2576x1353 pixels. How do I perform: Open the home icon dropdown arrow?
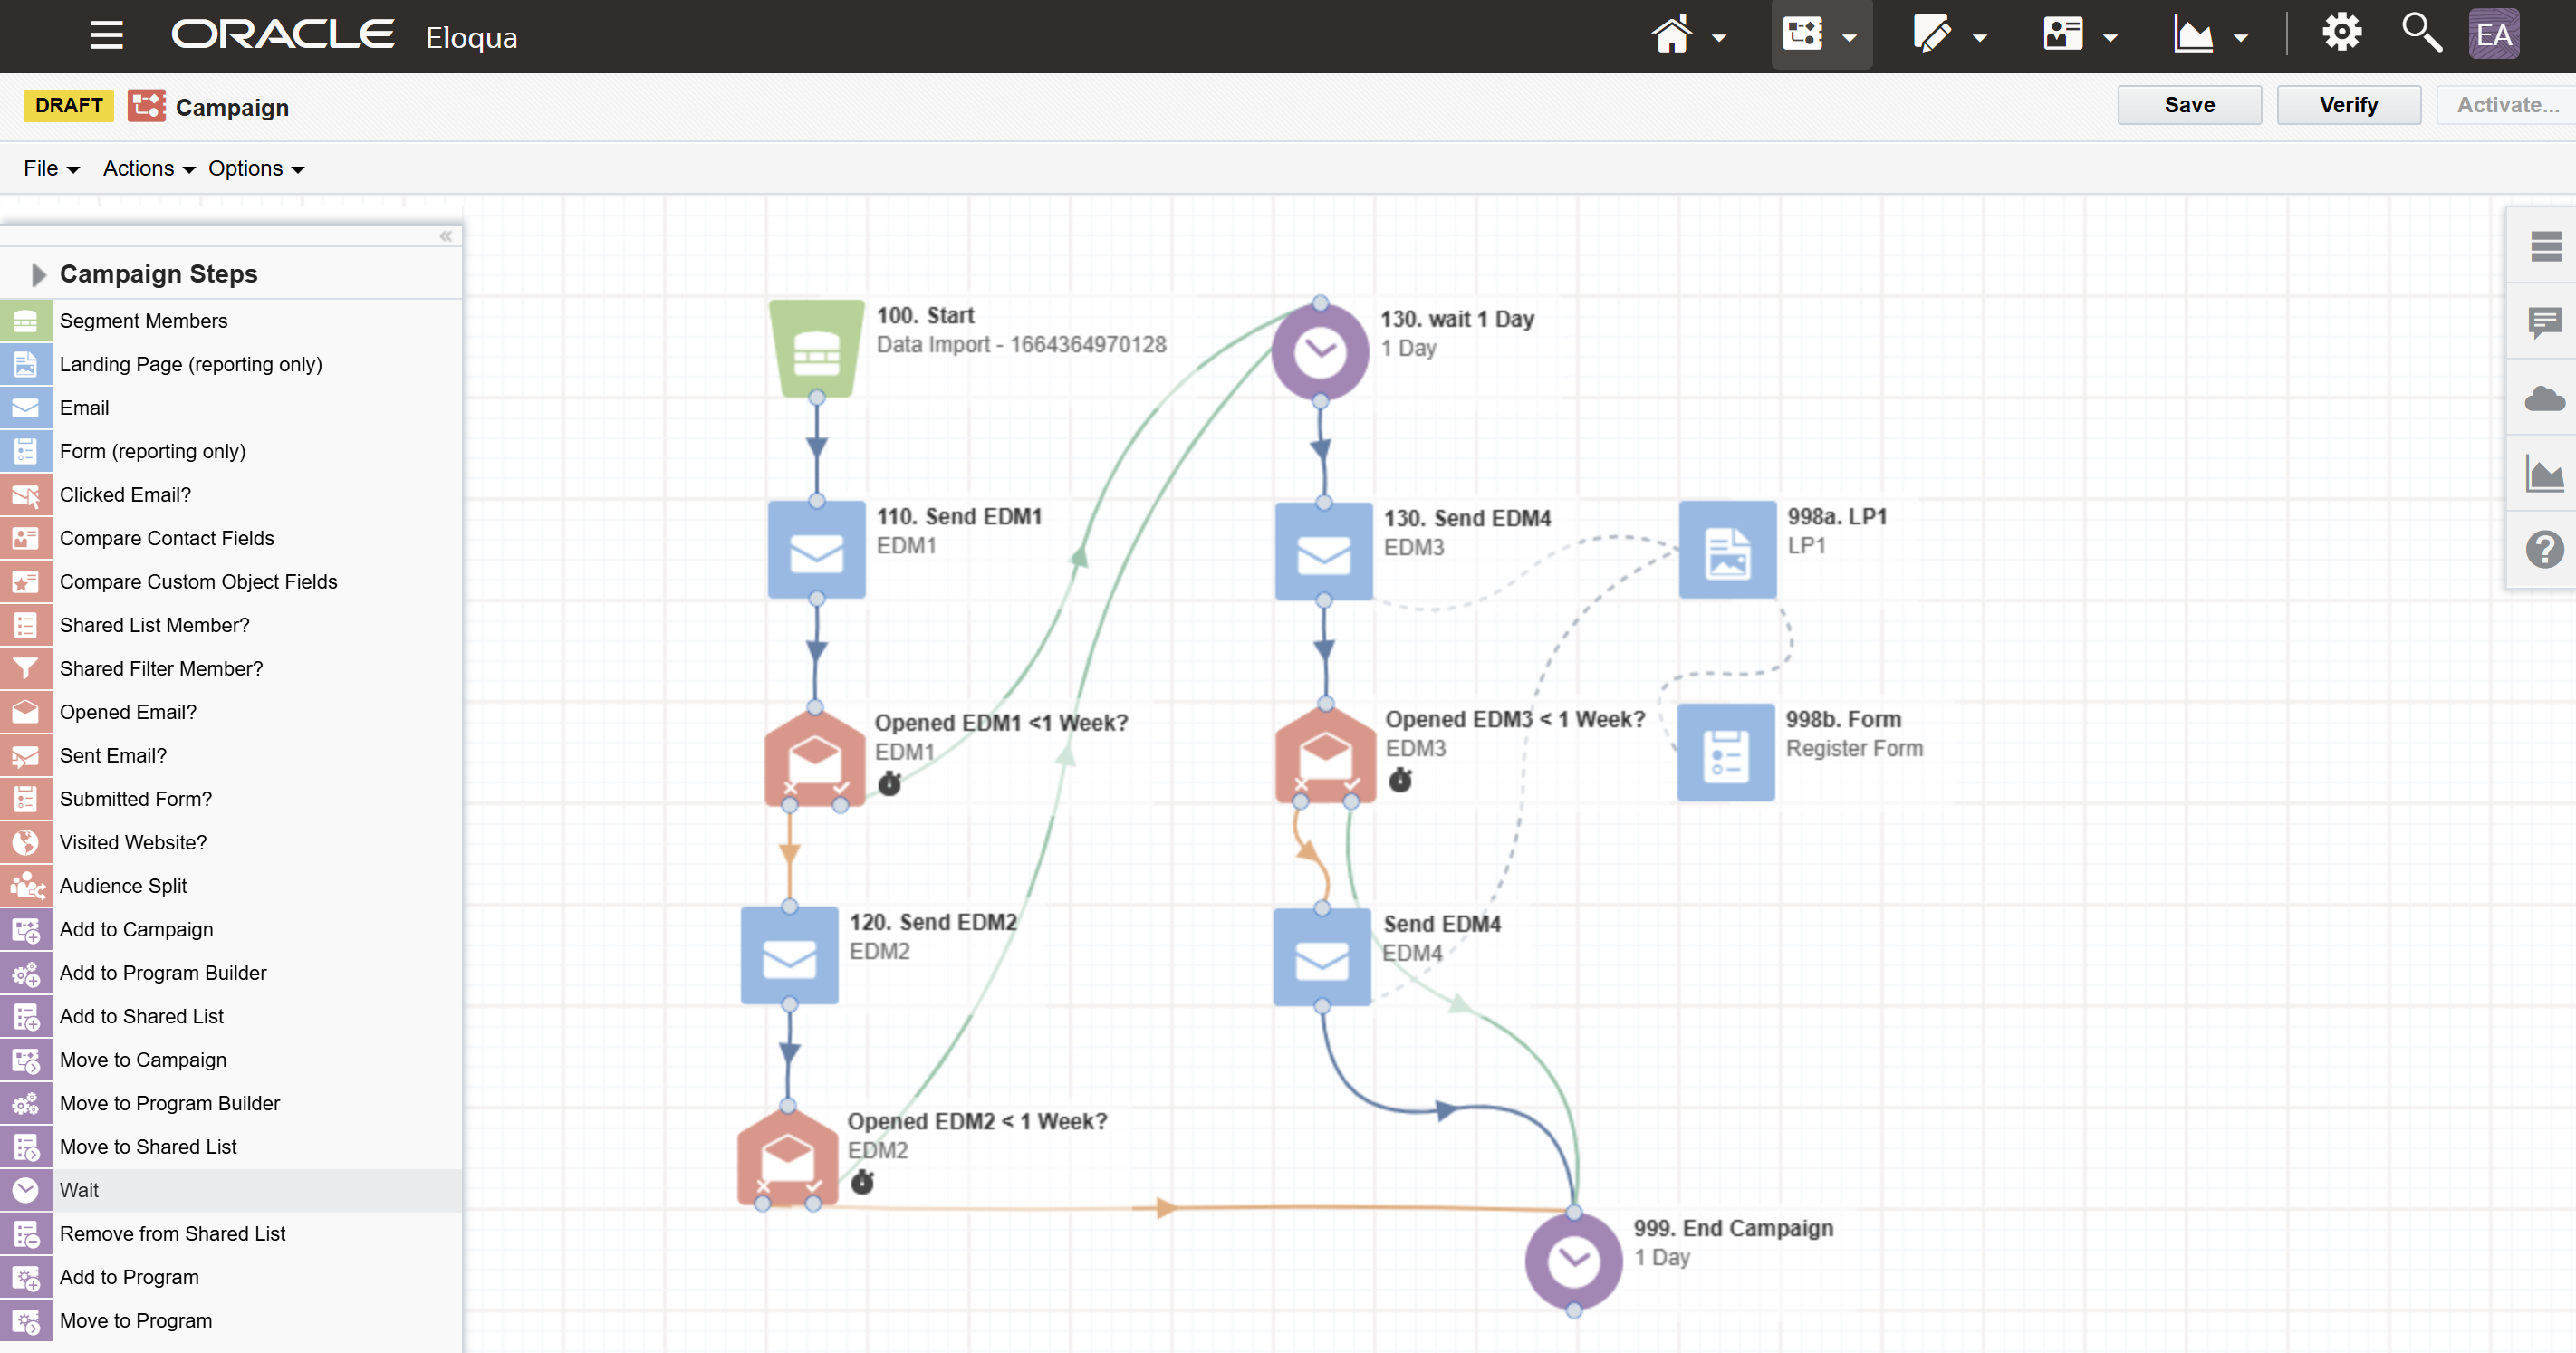[x=1719, y=39]
